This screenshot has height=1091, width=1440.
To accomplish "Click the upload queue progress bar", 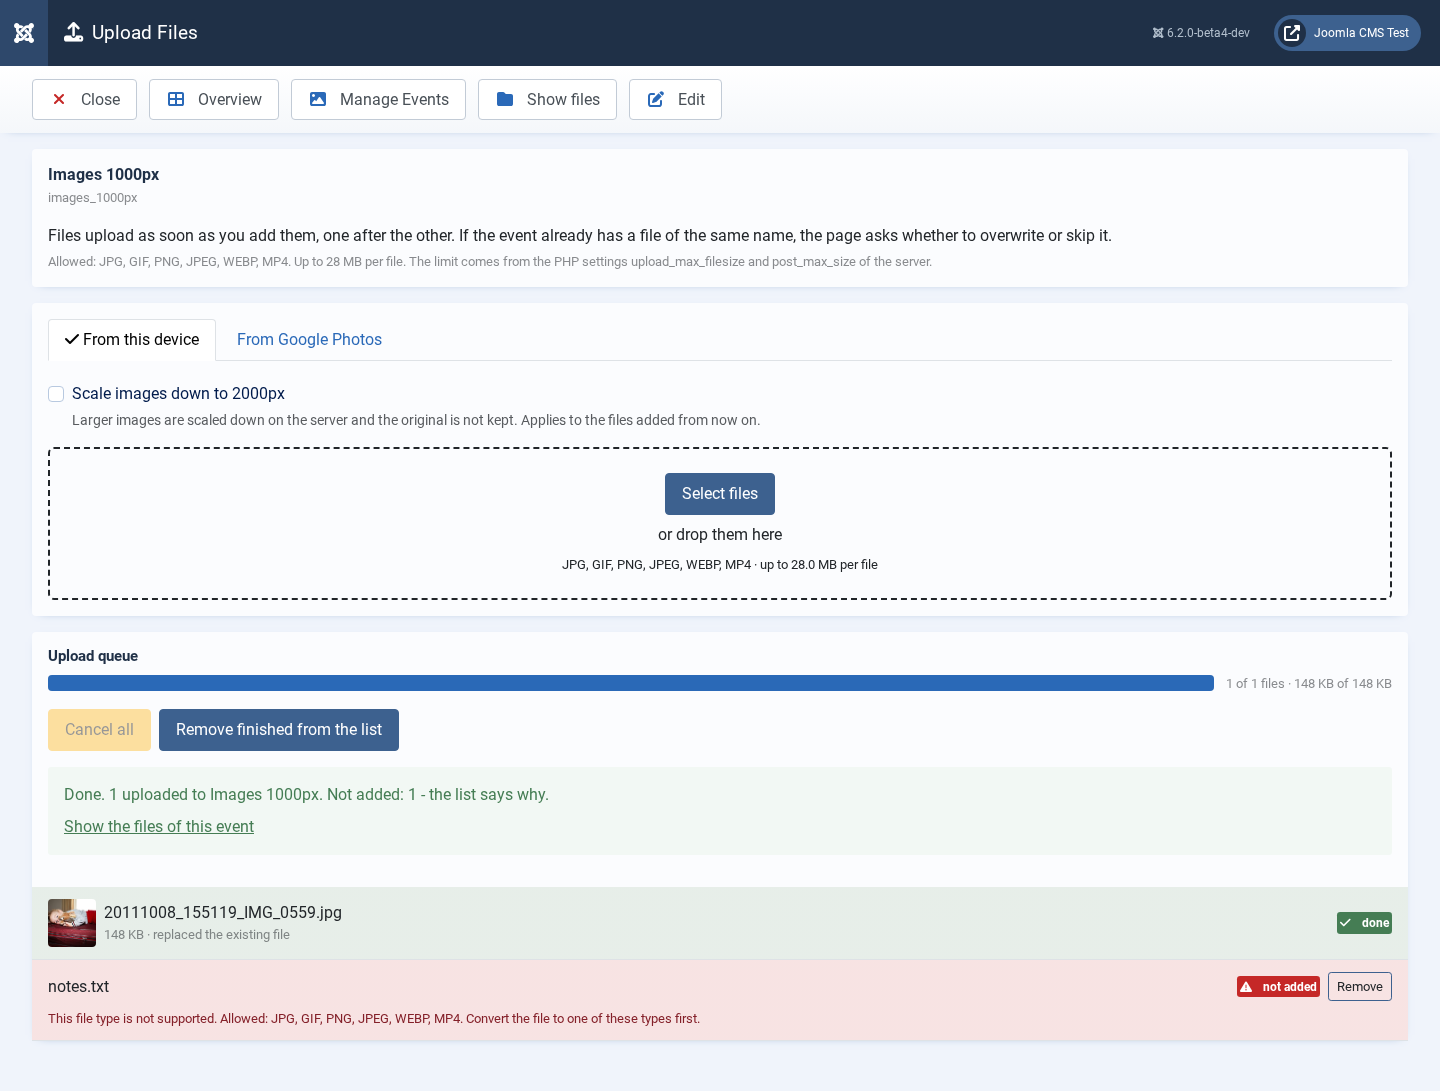I will click(x=631, y=683).
